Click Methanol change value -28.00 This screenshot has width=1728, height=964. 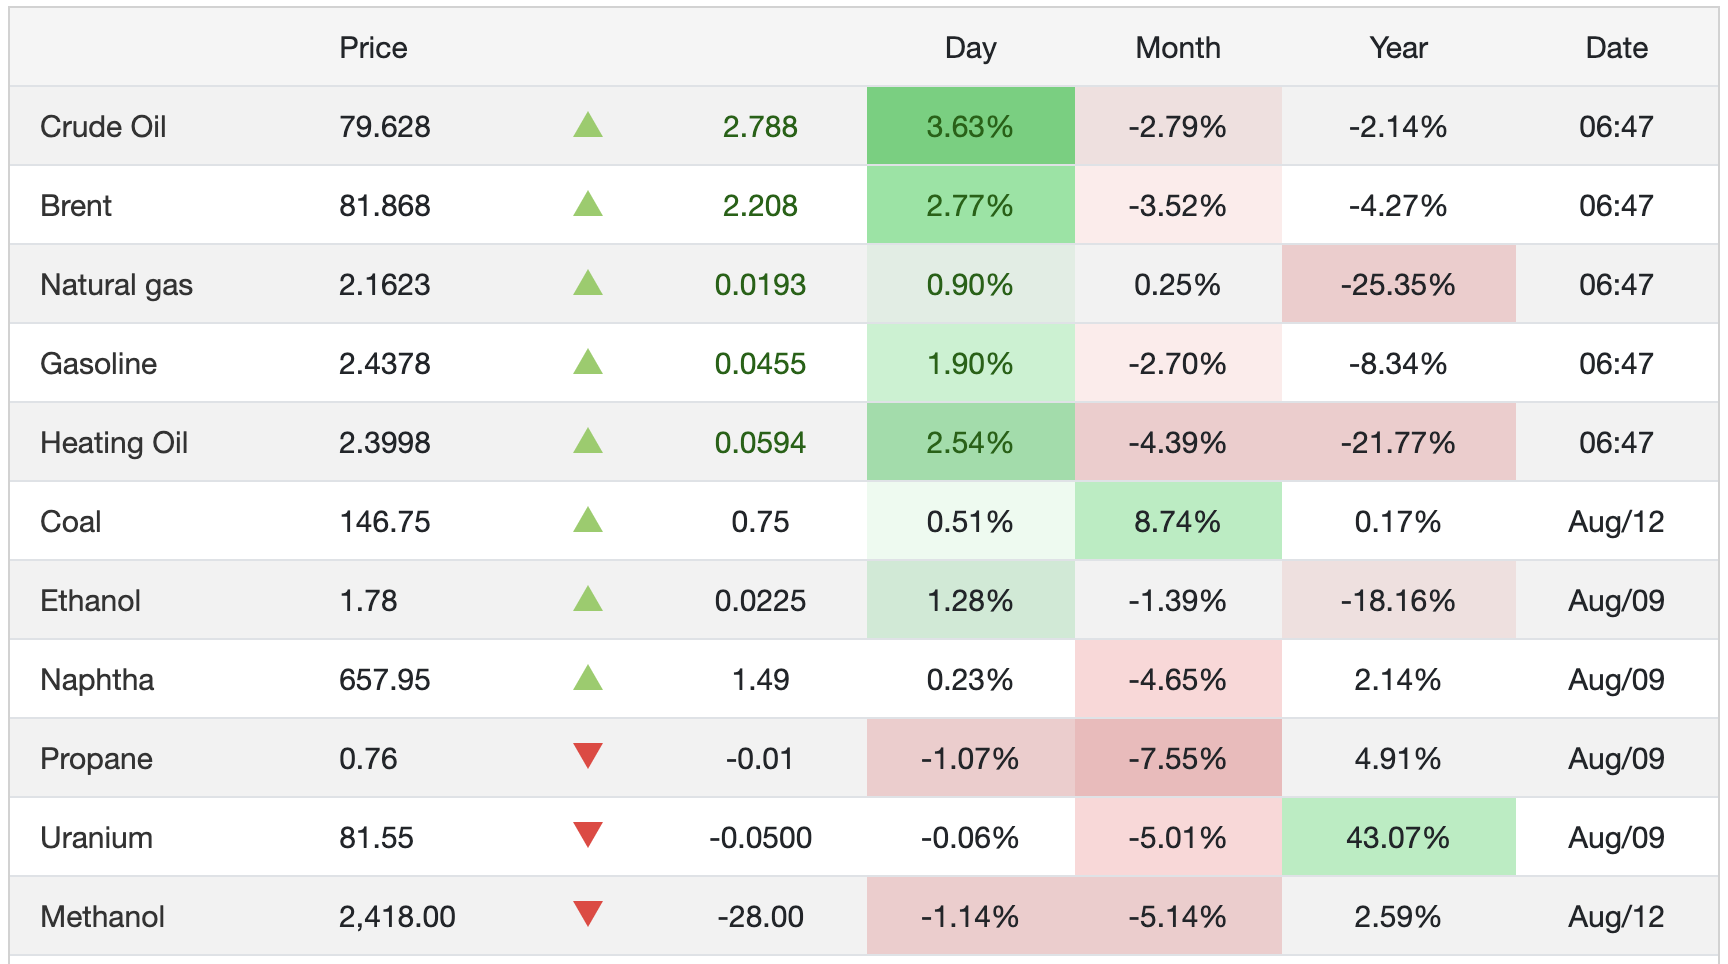pos(760,917)
